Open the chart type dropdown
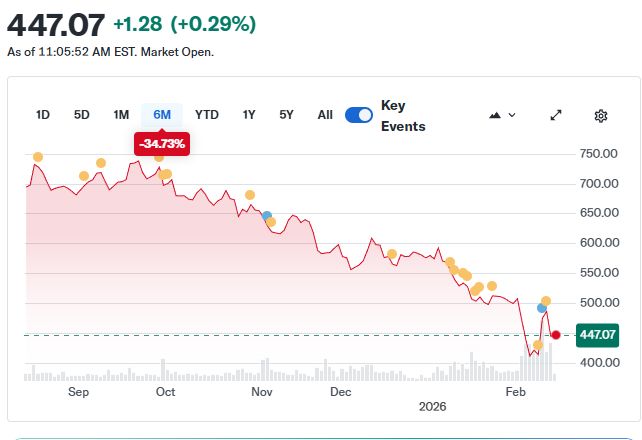 [502, 115]
